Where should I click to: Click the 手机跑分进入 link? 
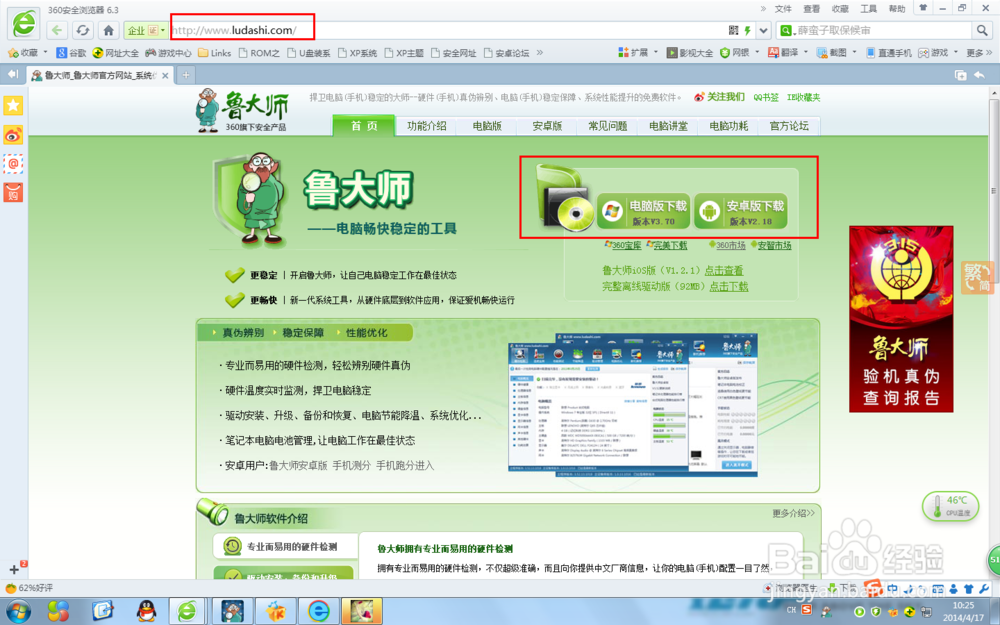405,466
